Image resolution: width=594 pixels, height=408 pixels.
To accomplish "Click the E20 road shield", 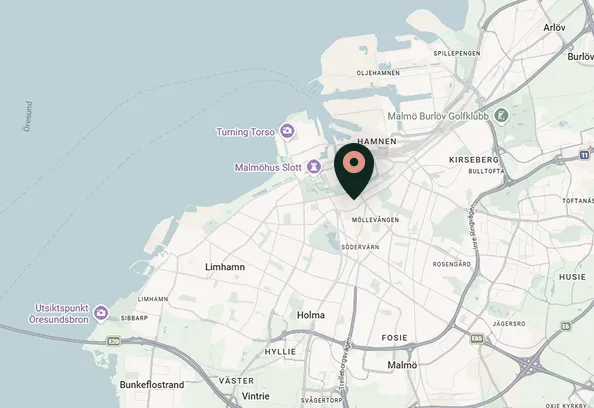I will (x=114, y=340).
